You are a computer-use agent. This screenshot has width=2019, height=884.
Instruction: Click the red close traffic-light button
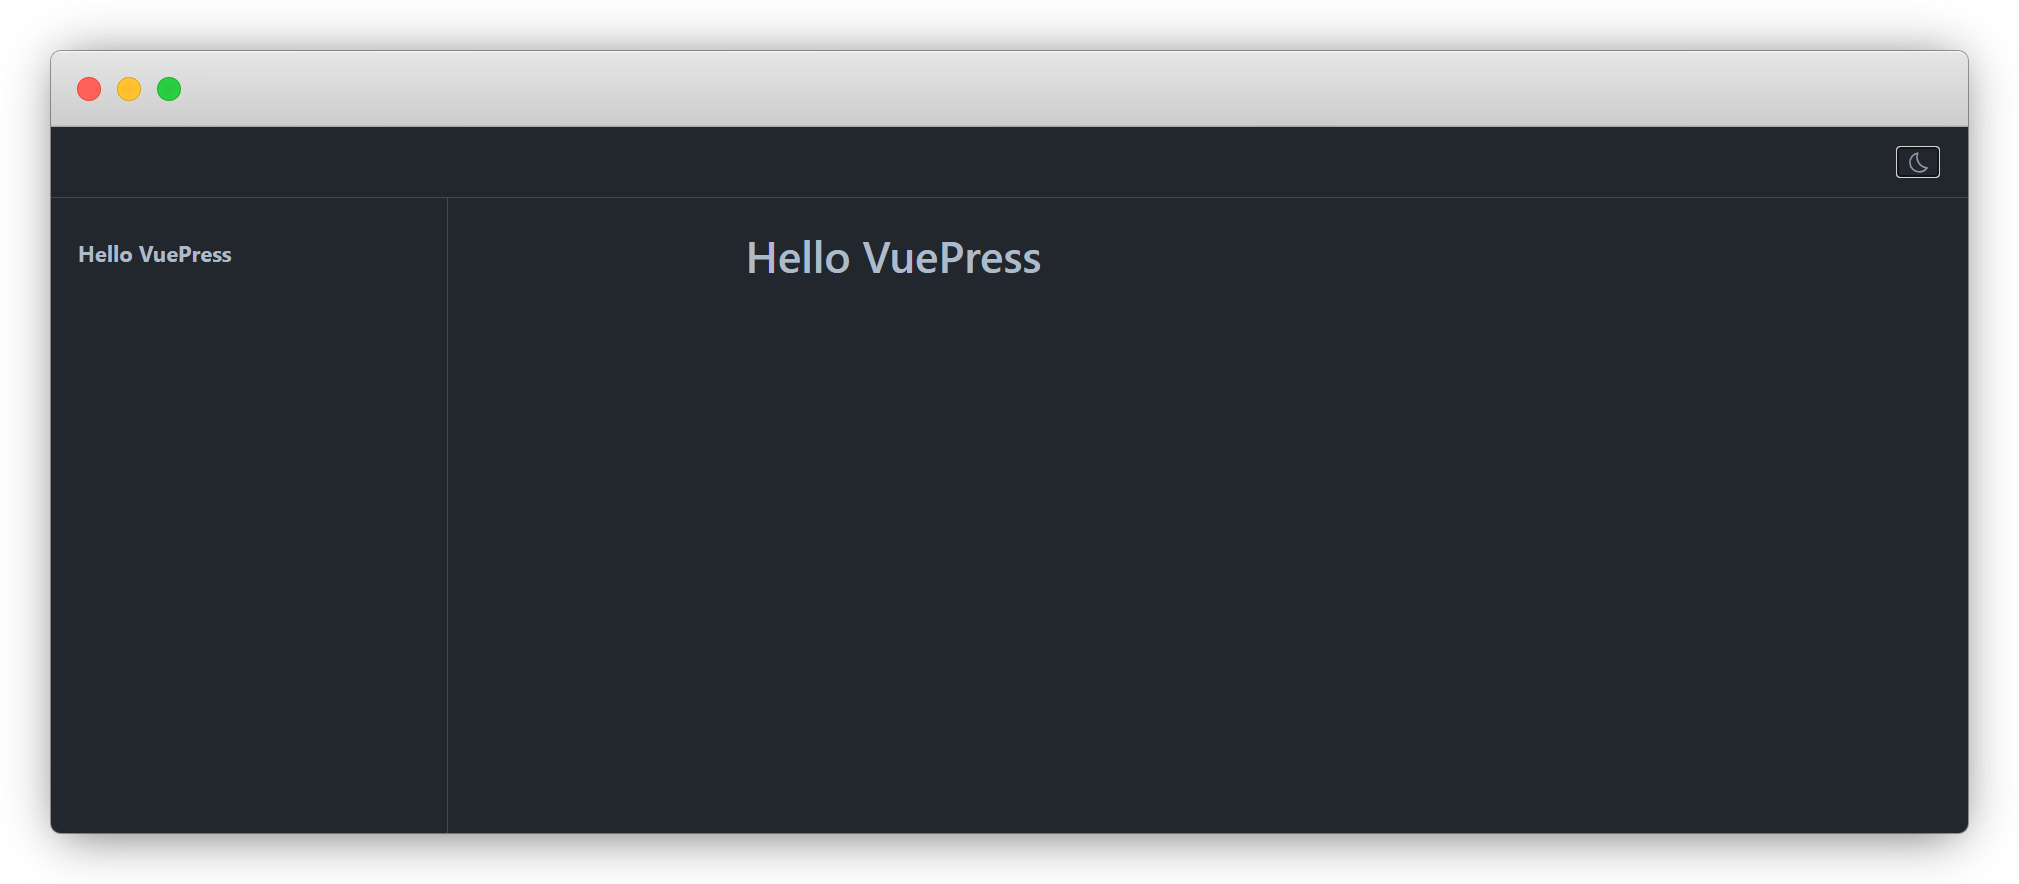tap(89, 88)
